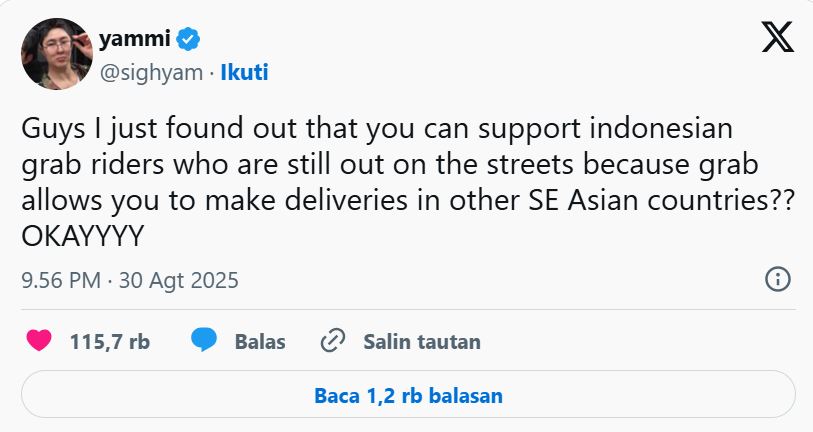Open Baca 1,2 rb balasan button
This screenshot has height=432, width=813.
point(408,395)
